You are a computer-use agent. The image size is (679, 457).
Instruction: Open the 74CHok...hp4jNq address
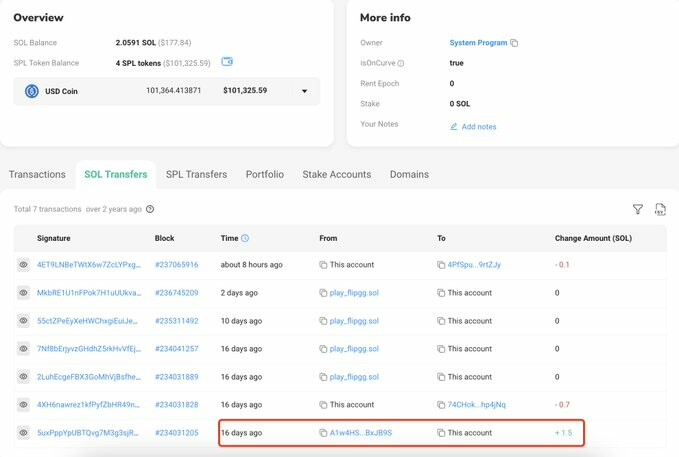tap(476, 405)
